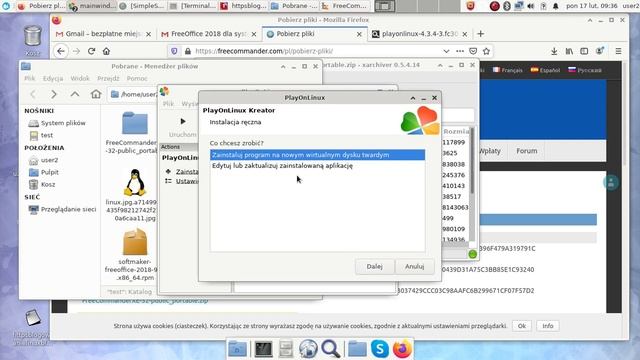Select 'Edytuj lub zaktualizuj zainstalowaną aplikację'
This screenshot has width=640, height=360.
tap(317, 166)
